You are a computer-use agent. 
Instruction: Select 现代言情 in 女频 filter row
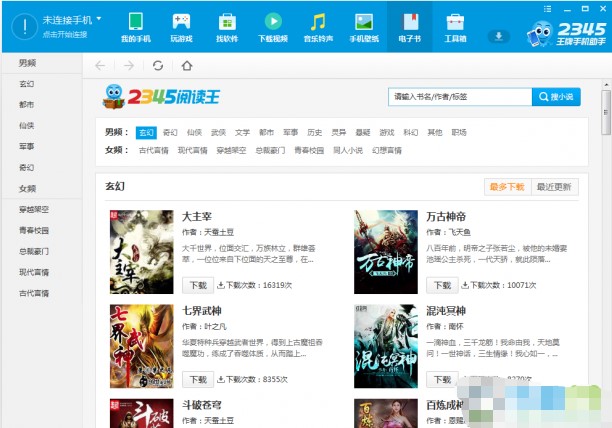coord(192,150)
